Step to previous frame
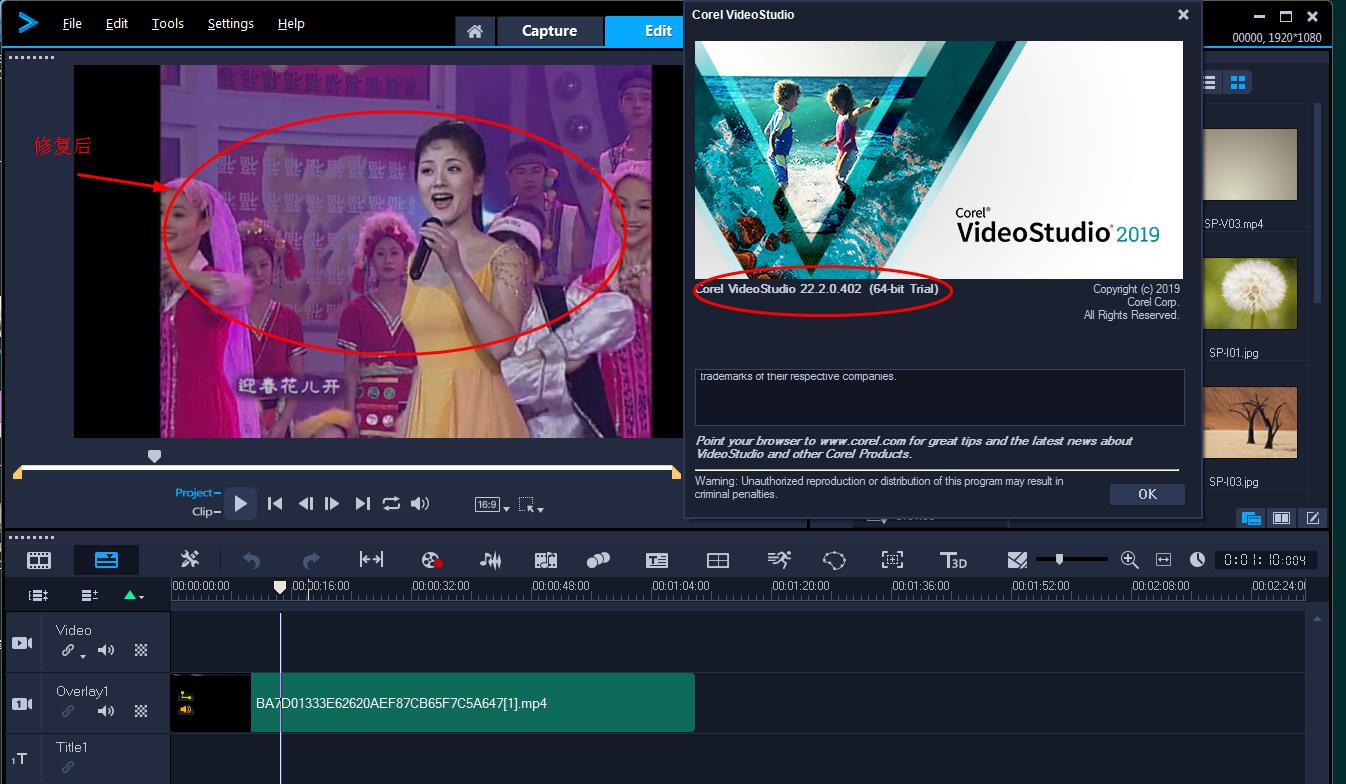The height and width of the screenshot is (784, 1346). (x=306, y=504)
